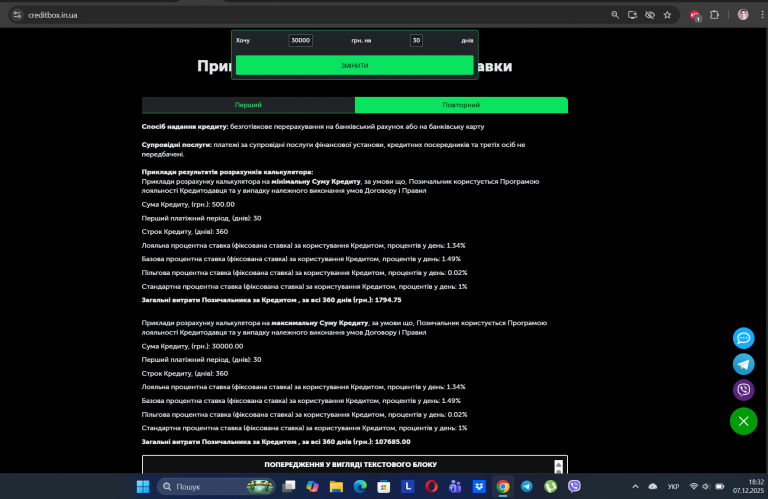
Task: Click the battery tray icon
Action: [720, 486]
